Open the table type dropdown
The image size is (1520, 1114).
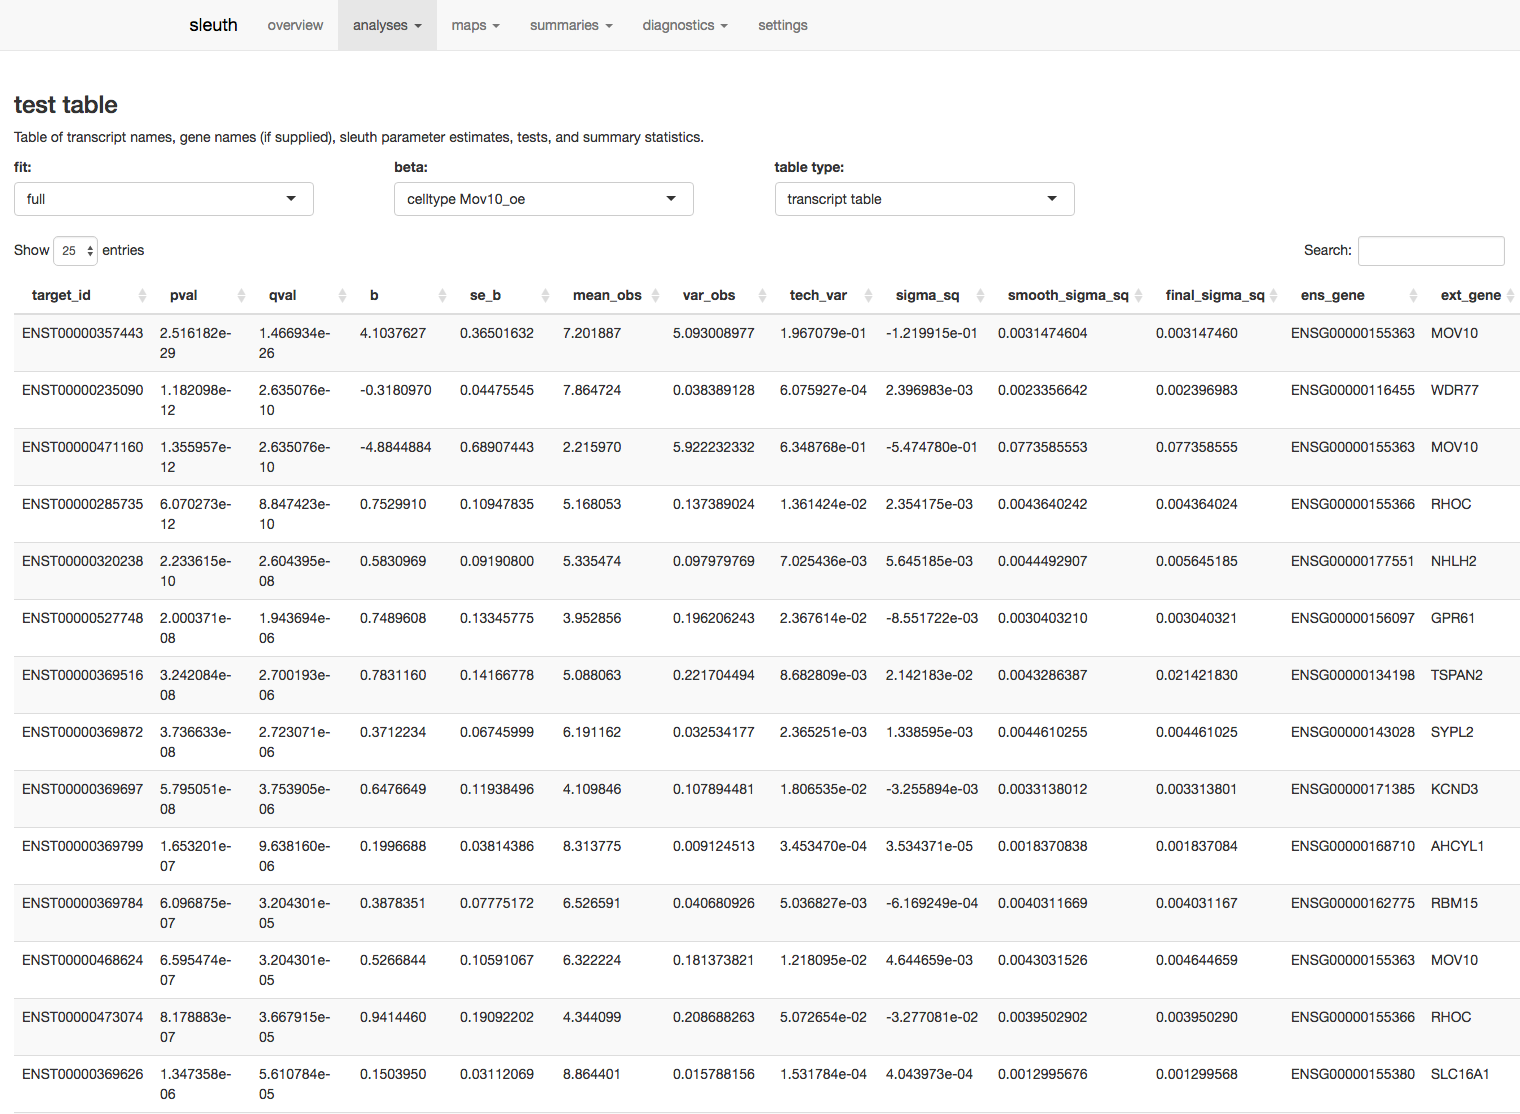[924, 199]
